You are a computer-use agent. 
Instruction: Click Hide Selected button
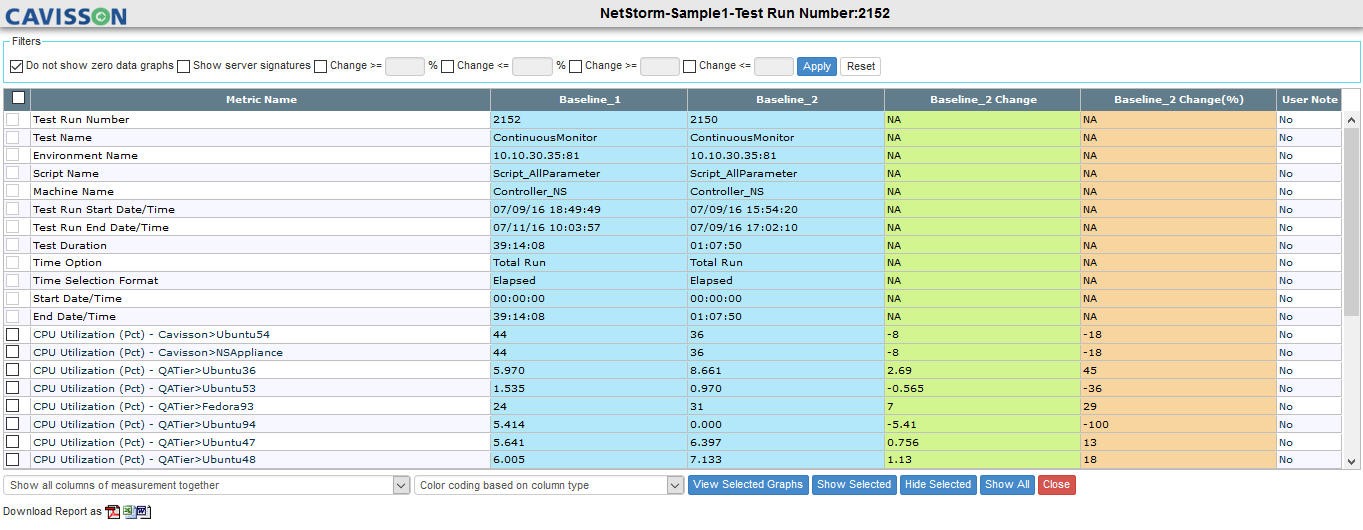point(938,485)
